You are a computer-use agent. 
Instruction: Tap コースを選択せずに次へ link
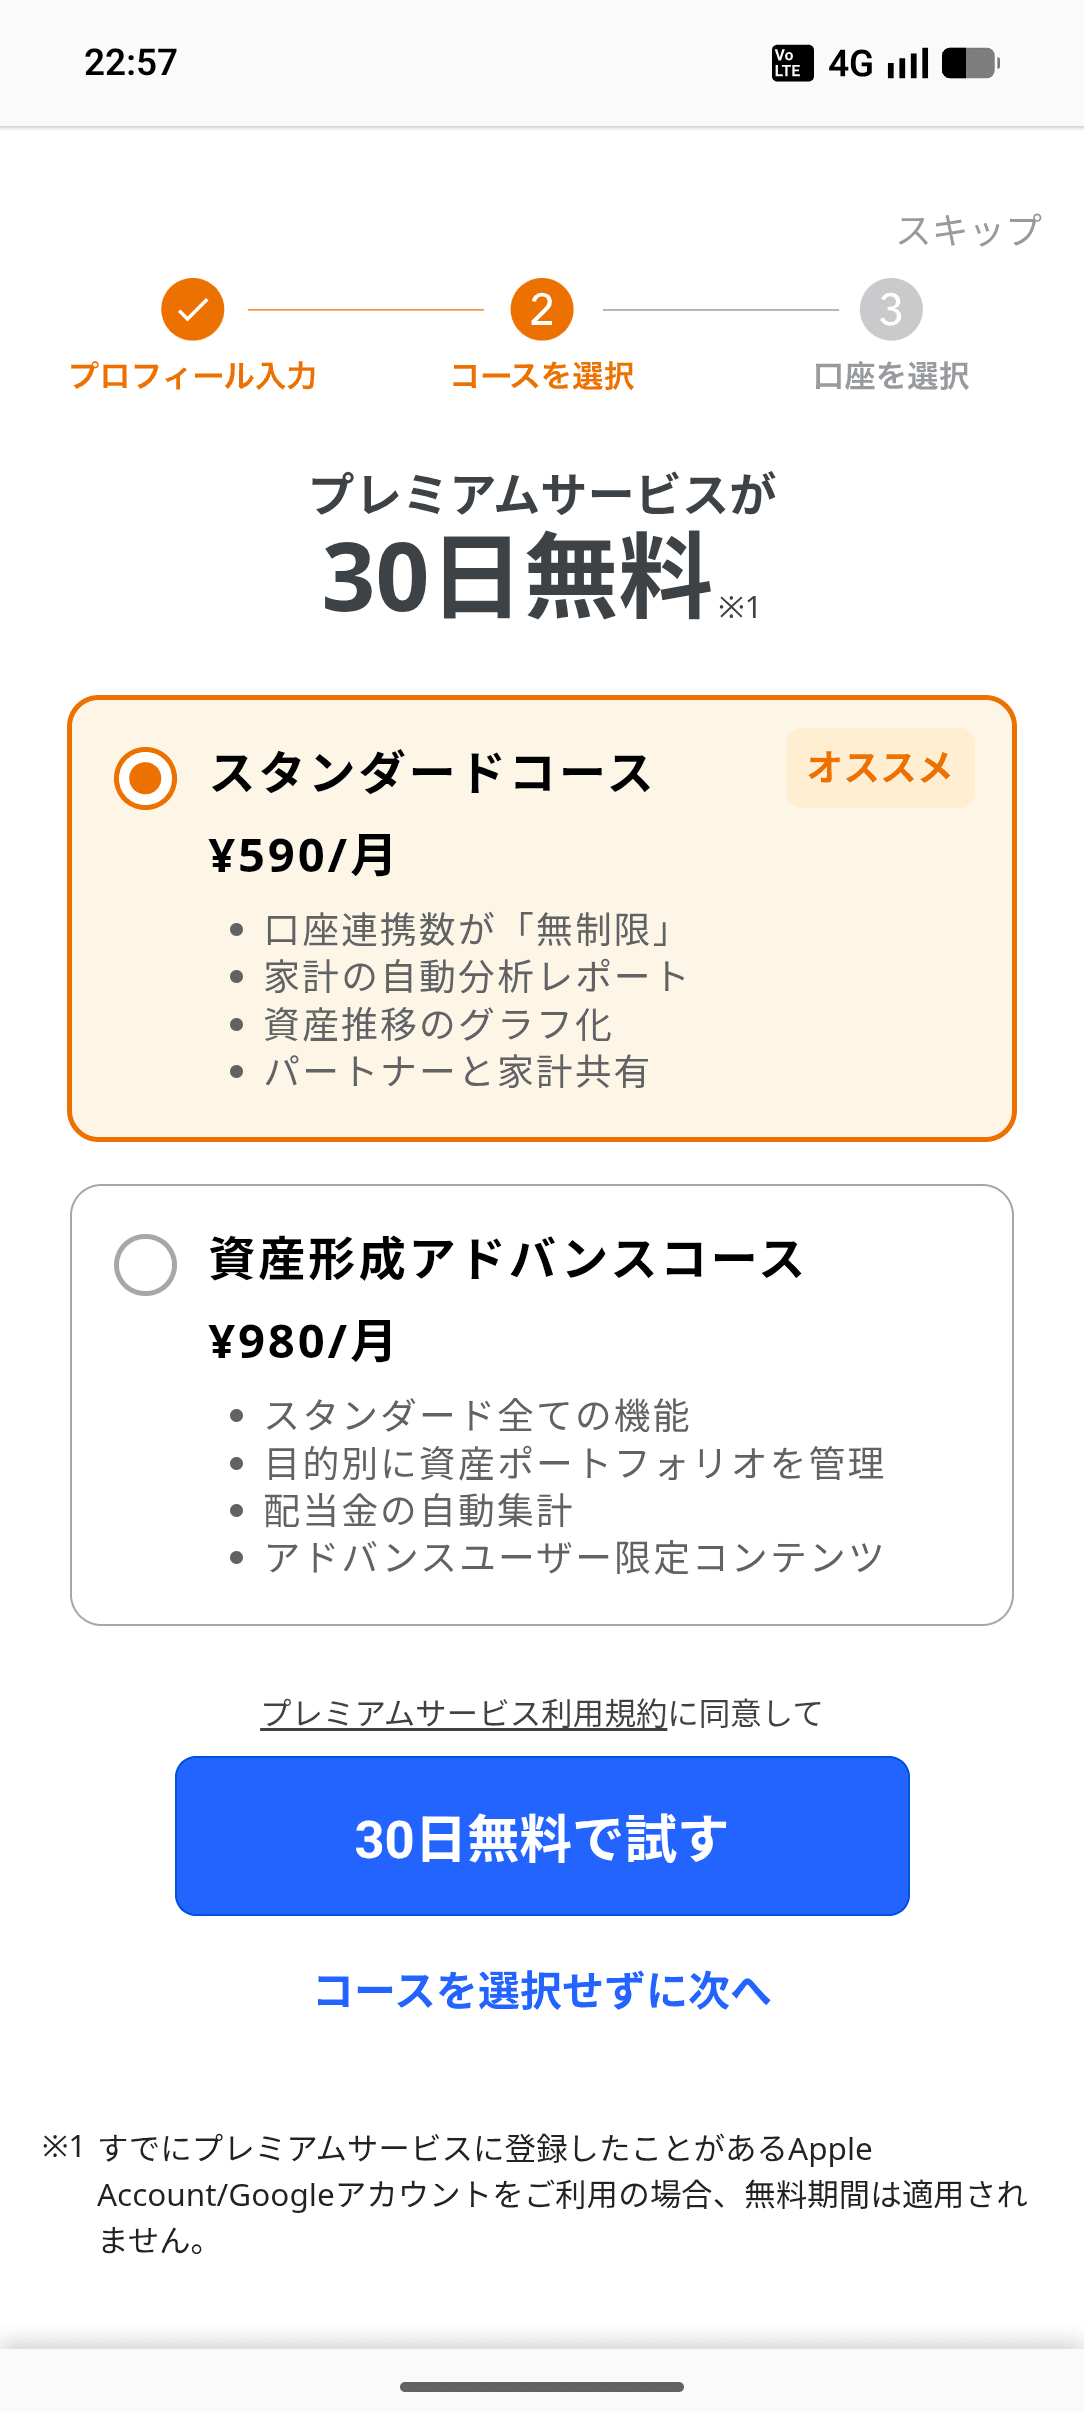pyautogui.click(x=542, y=1990)
